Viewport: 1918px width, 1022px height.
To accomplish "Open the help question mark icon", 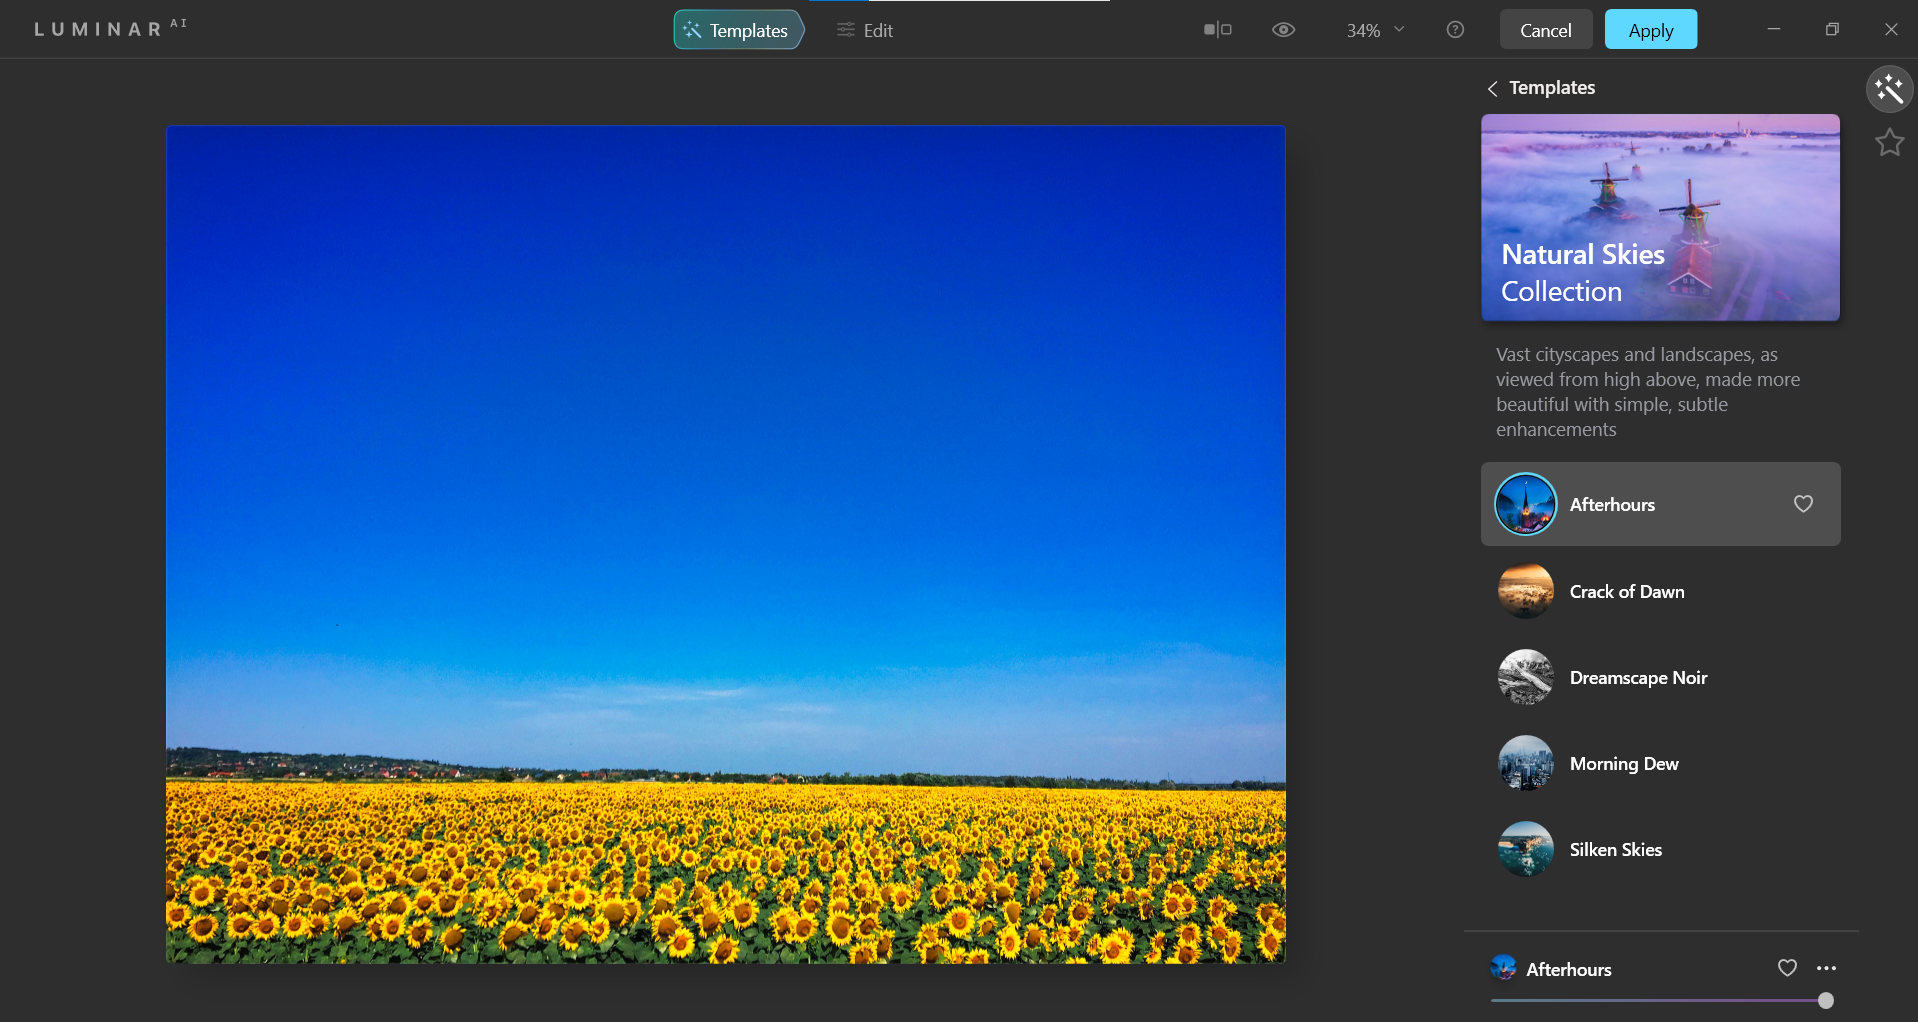I will pos(1455,30).
